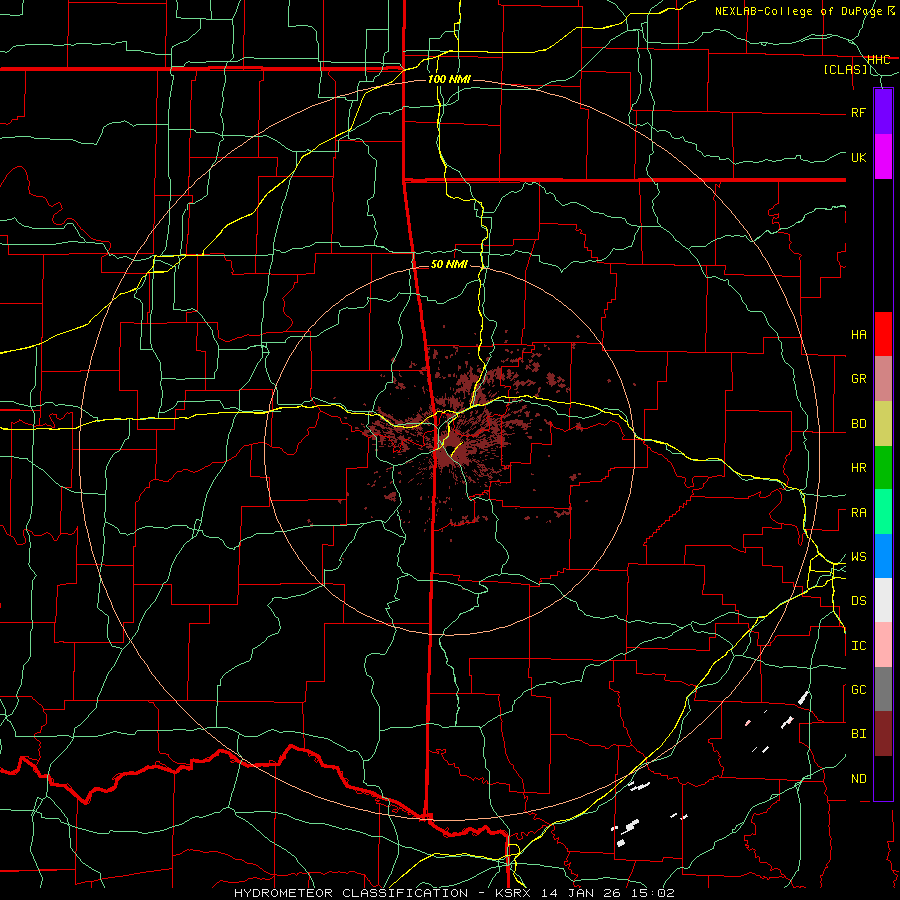Image resolution: width=900 pixels, height=900 pixels.
Task: Click the NEXLAB-College of DuPage text
Action: pyautogui.click(x=799, y=11)
